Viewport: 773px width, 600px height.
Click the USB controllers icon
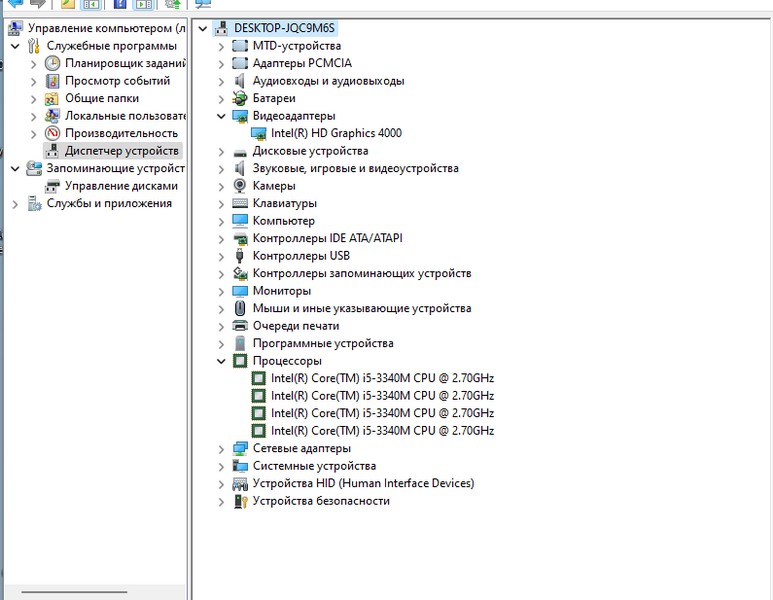(x=240, y=256)
